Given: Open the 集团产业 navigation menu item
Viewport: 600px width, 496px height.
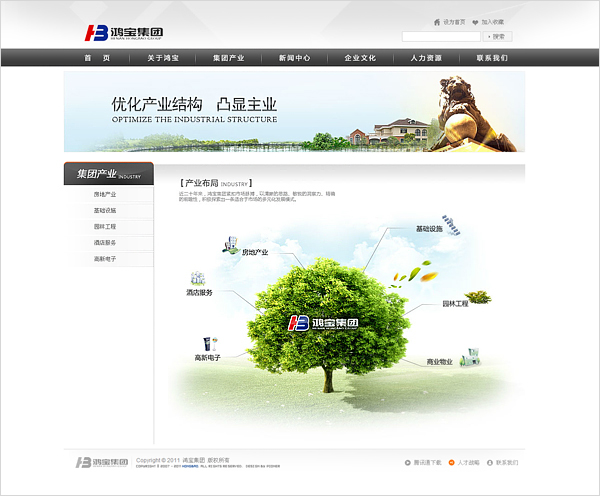Looking at the screenshot, I should point(228,58).
